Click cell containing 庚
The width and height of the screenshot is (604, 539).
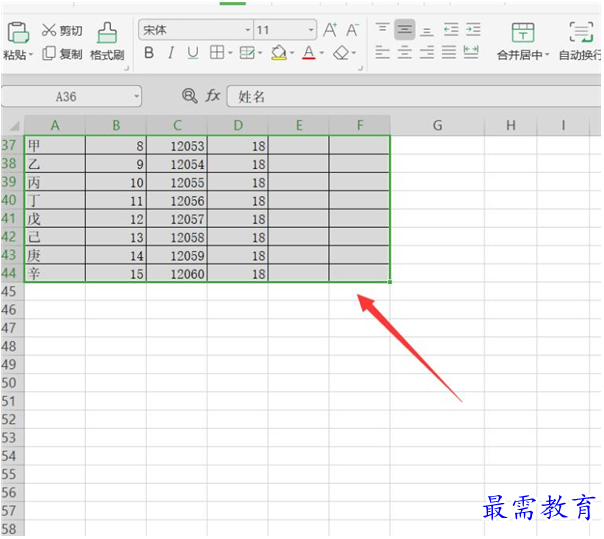[x=55, y=255]
